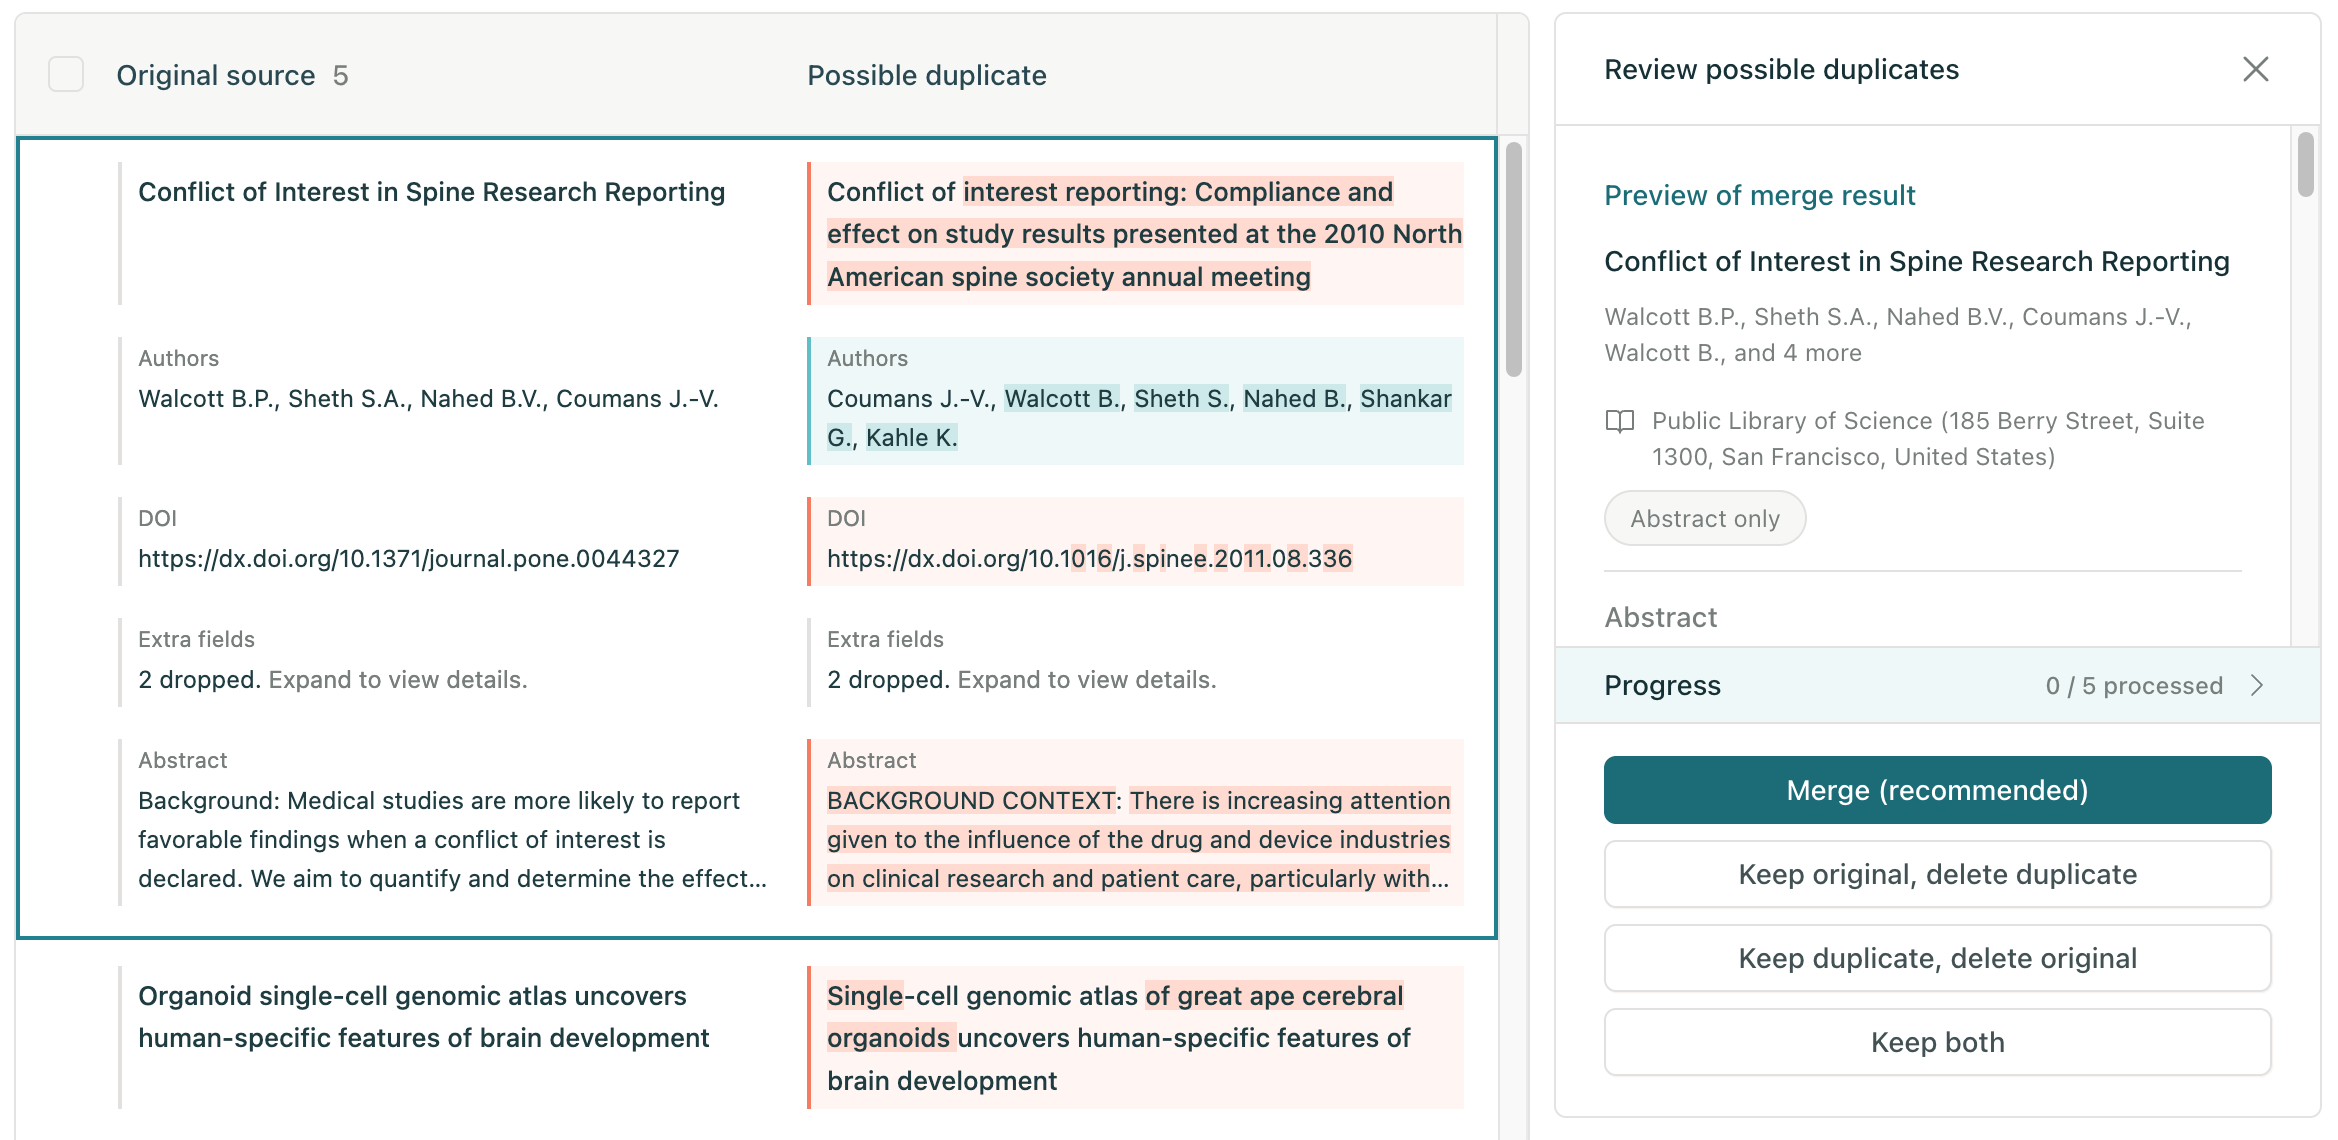Open the original source abstract text
This screenshot has height=1140, width=2338.
[452, 840]
